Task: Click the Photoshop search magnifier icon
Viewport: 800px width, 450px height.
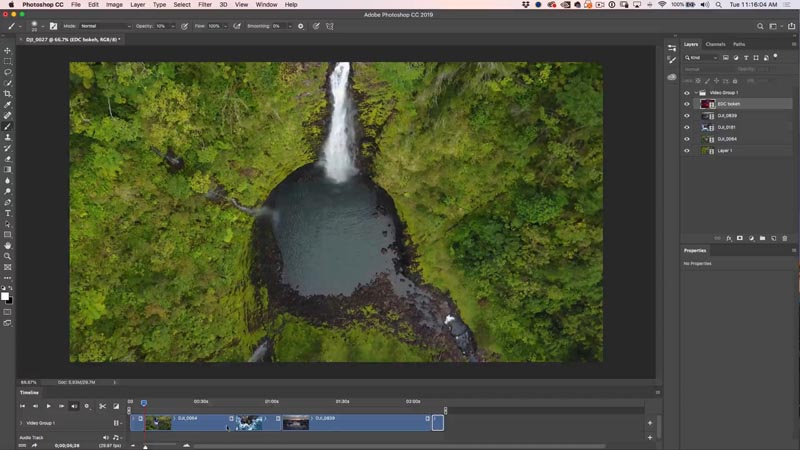Action: [x=760, y=26]
